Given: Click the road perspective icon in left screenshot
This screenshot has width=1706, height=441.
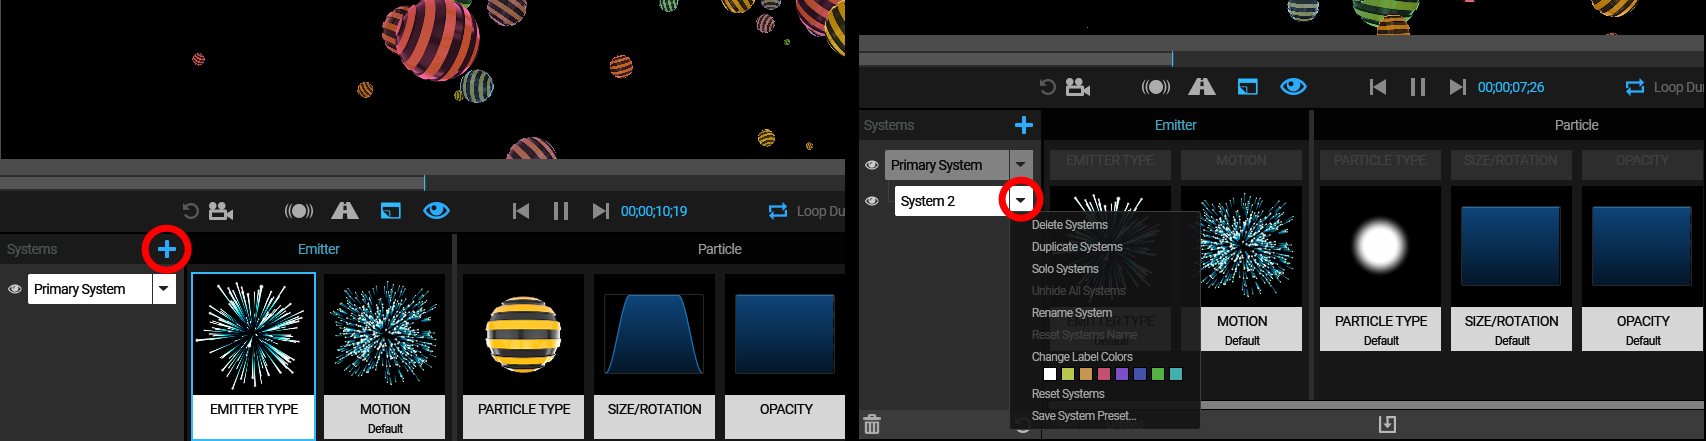Looking at the screenshot, I should (x=345, y=211).
